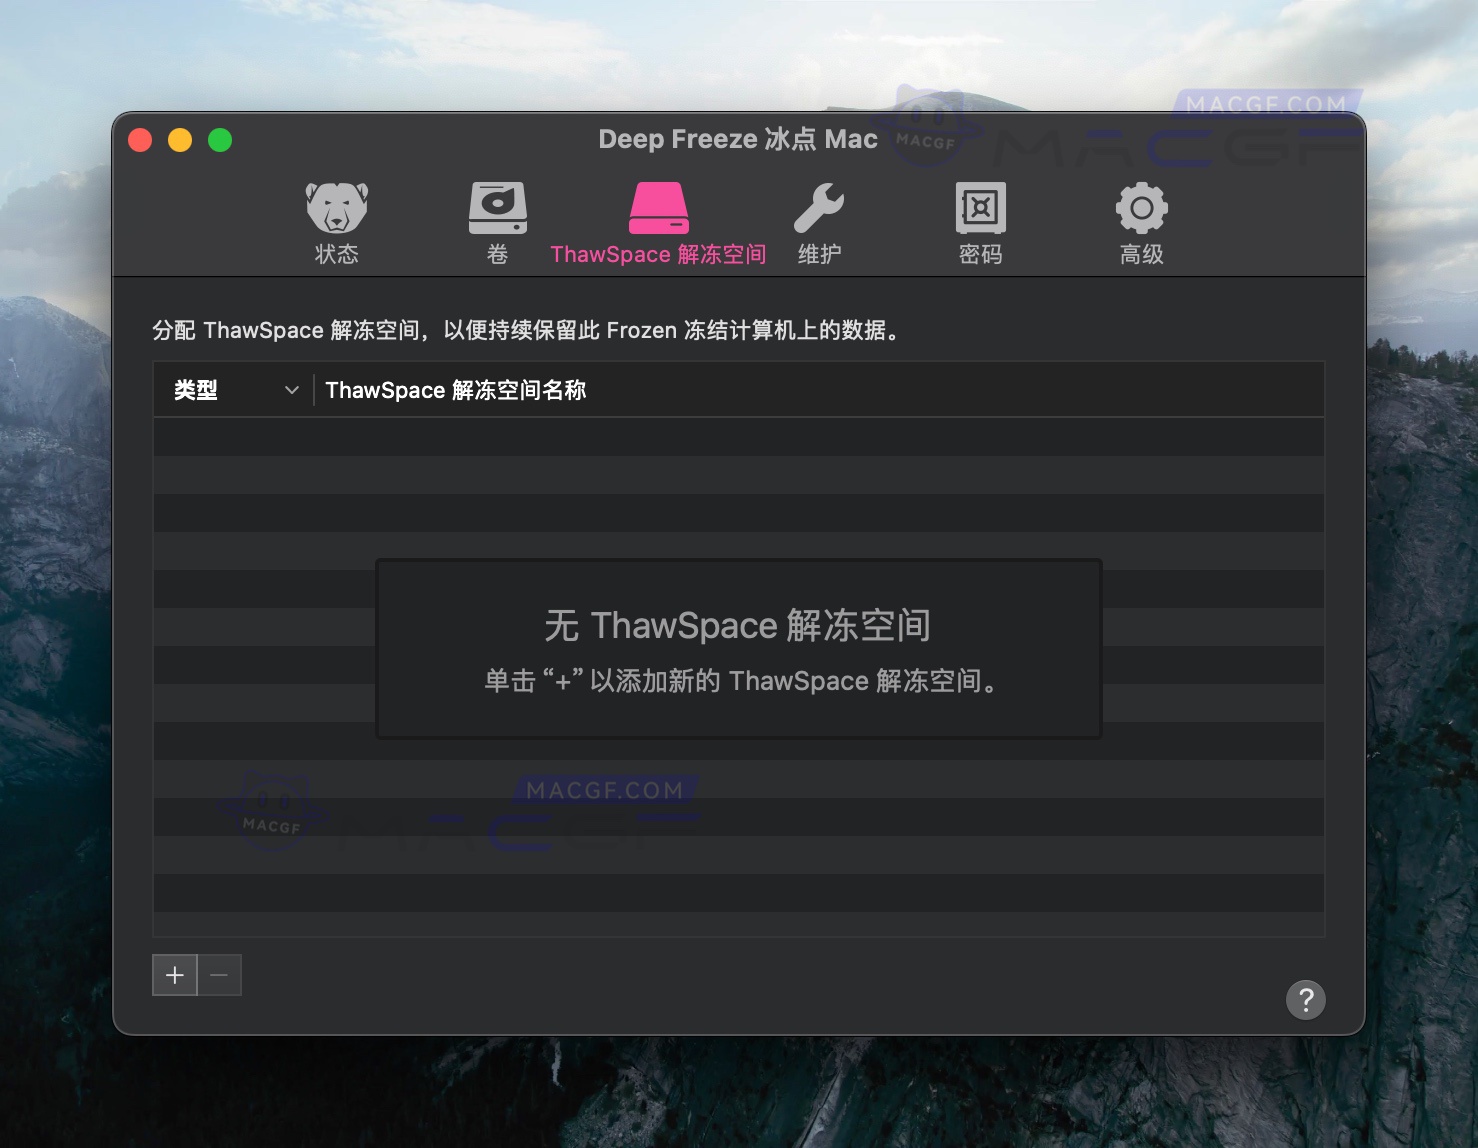The image size is (1478, 1148).
Task: Click the 无 ThawSpace 解冻空间 message box
Action: [x=738, y=648]
